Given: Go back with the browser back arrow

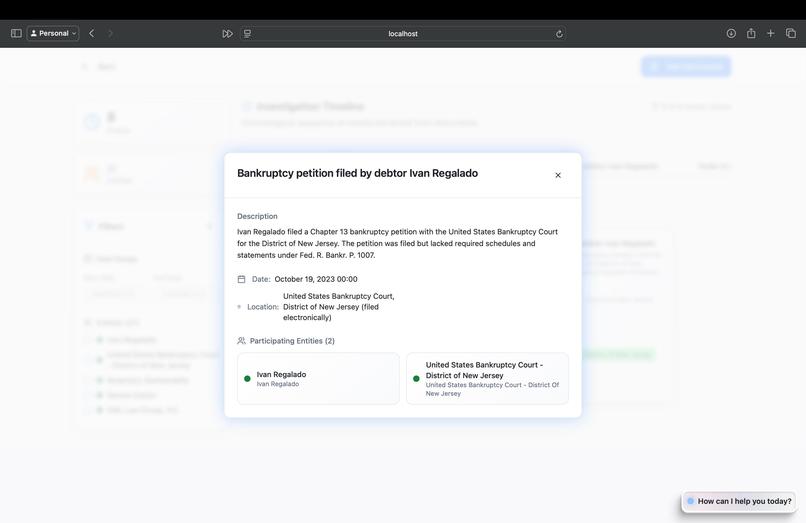Looking at the screenshot, I should point(92,33).
